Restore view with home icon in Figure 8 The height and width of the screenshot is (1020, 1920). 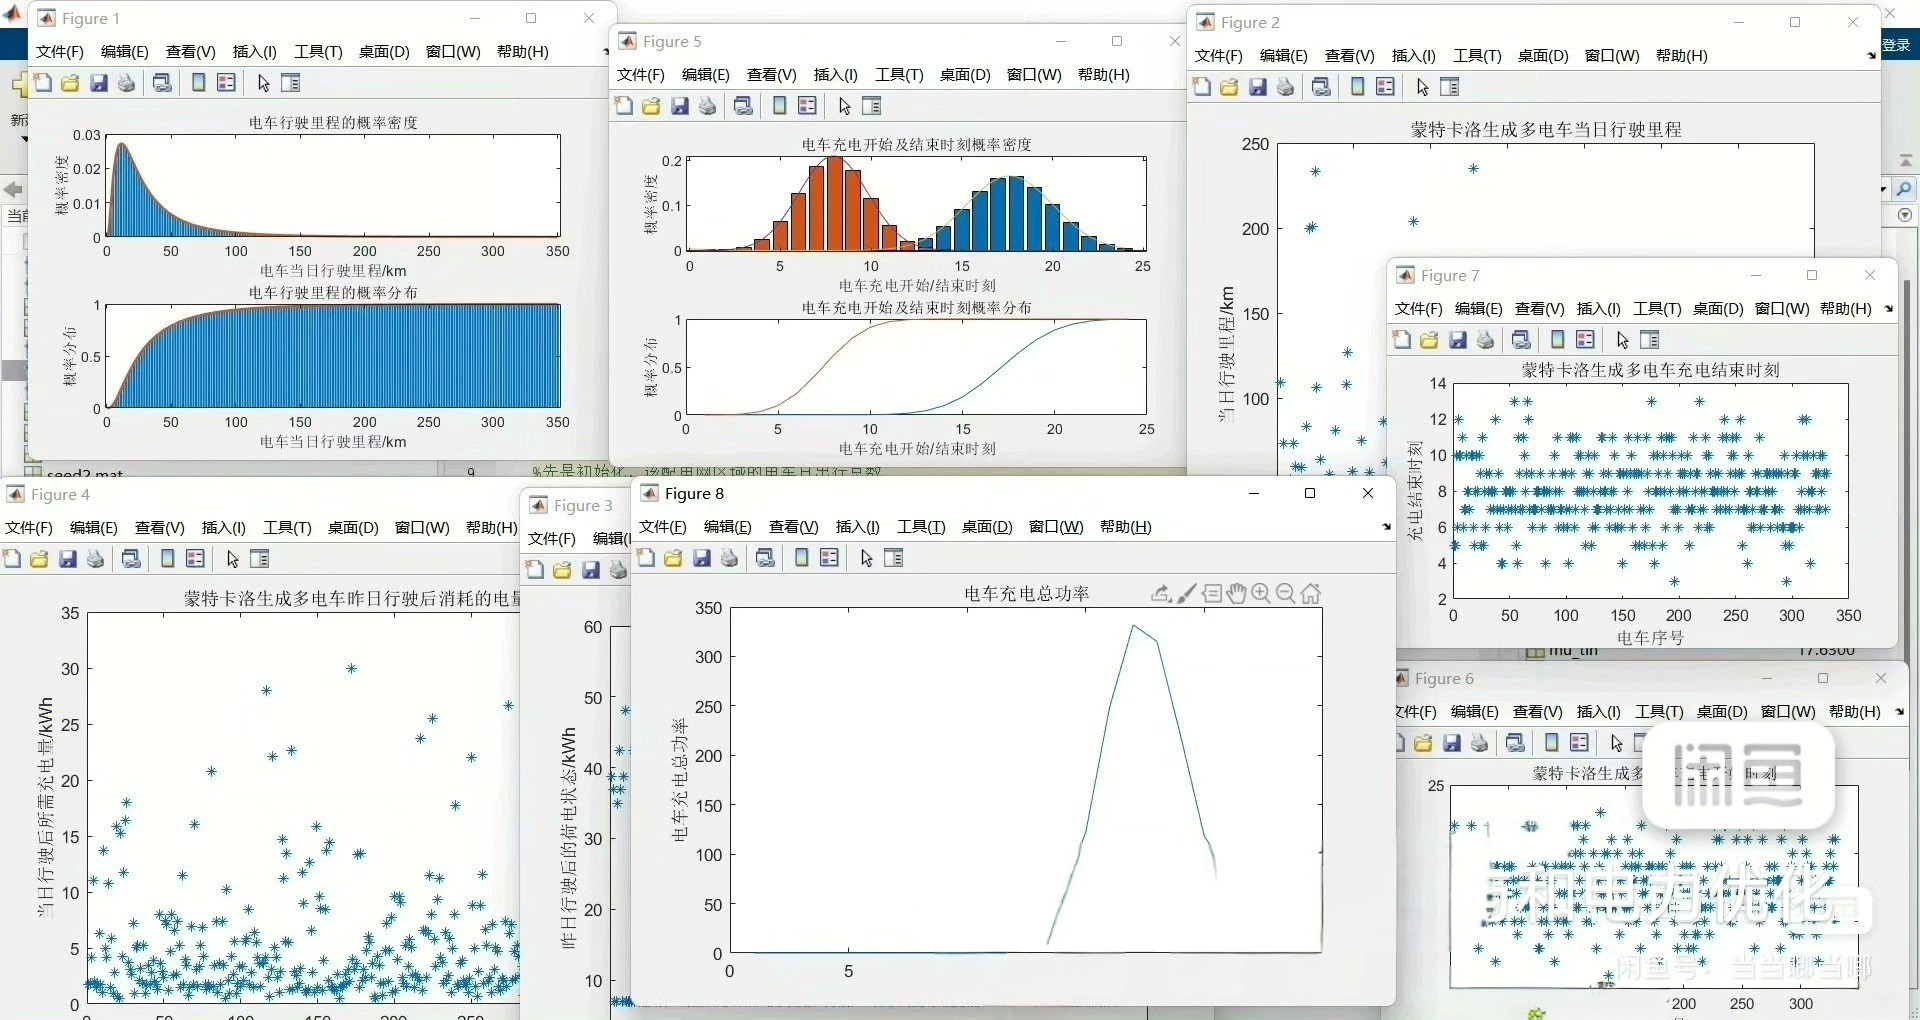tap(1311, 594)
